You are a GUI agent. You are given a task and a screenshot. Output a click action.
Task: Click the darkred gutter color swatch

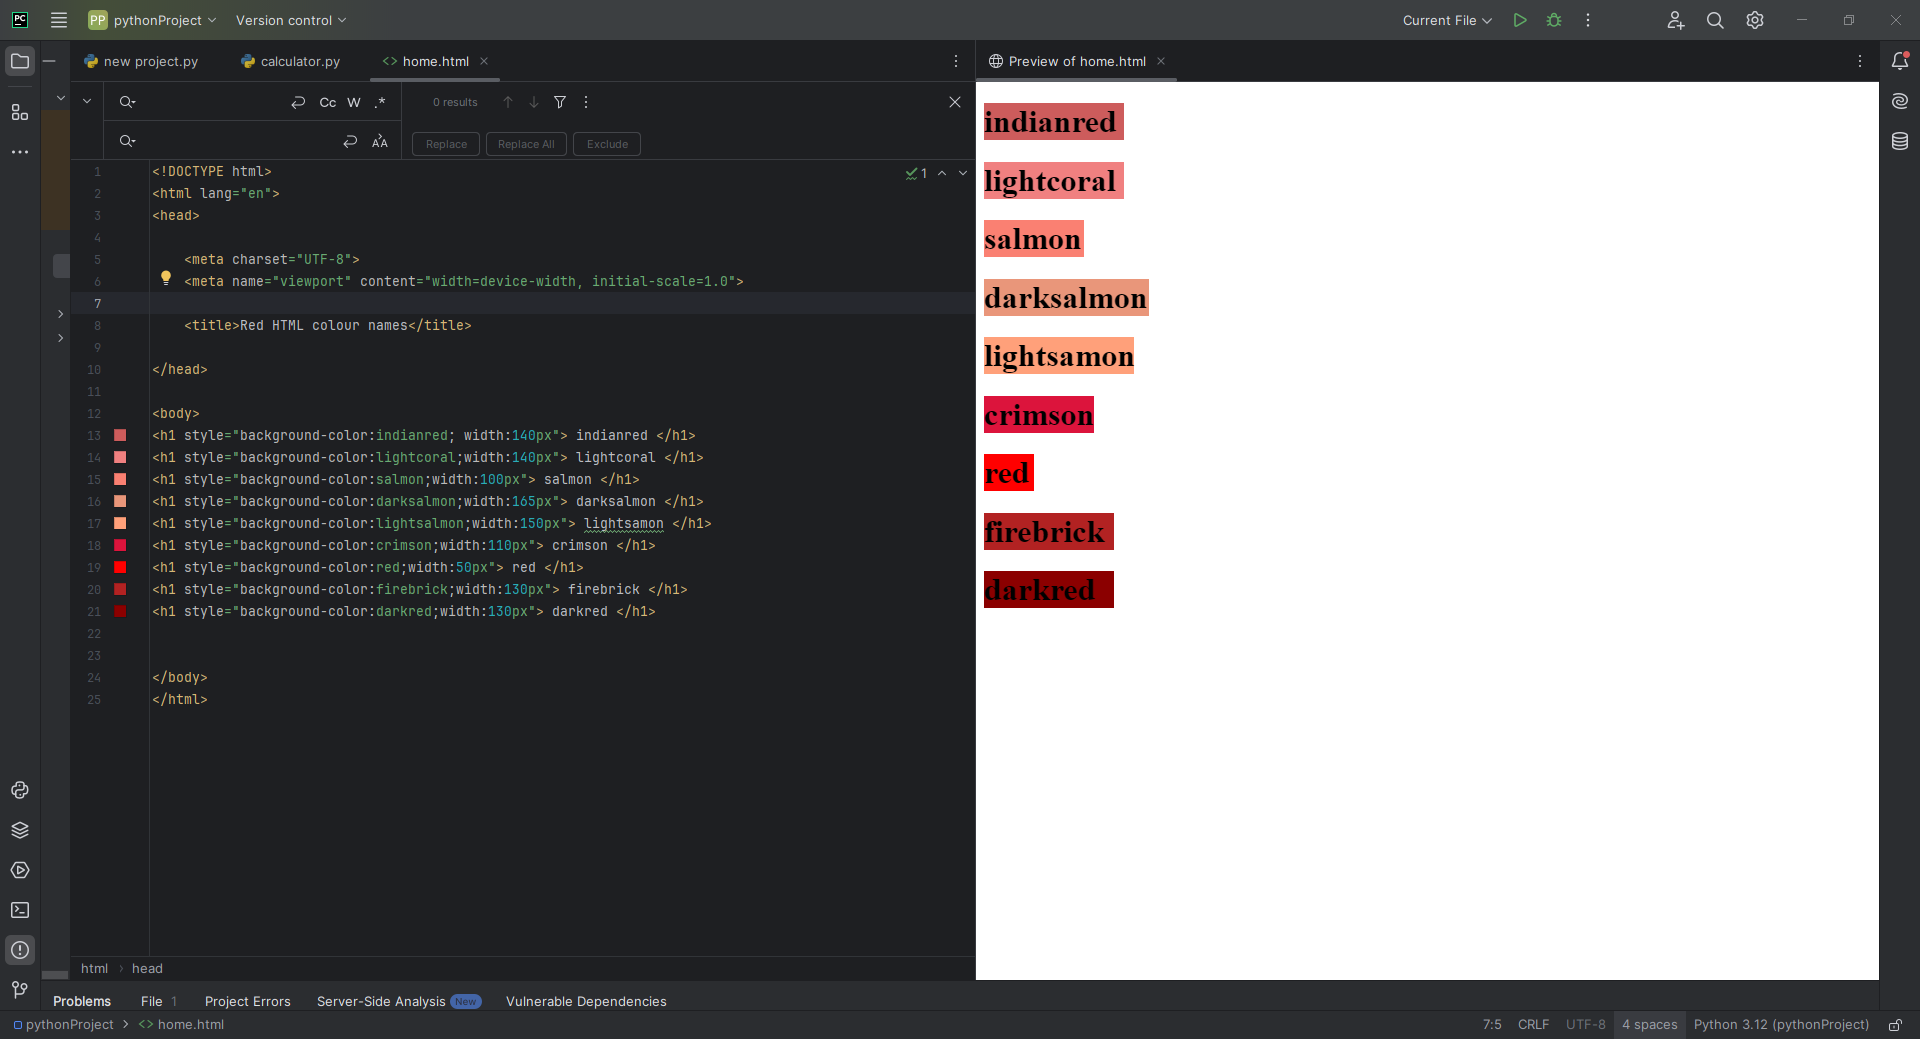pos(120,611)
